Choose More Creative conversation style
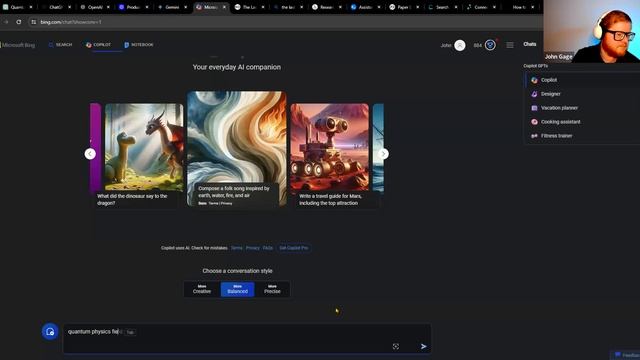The image size is (640, 360). pos(202,289)
